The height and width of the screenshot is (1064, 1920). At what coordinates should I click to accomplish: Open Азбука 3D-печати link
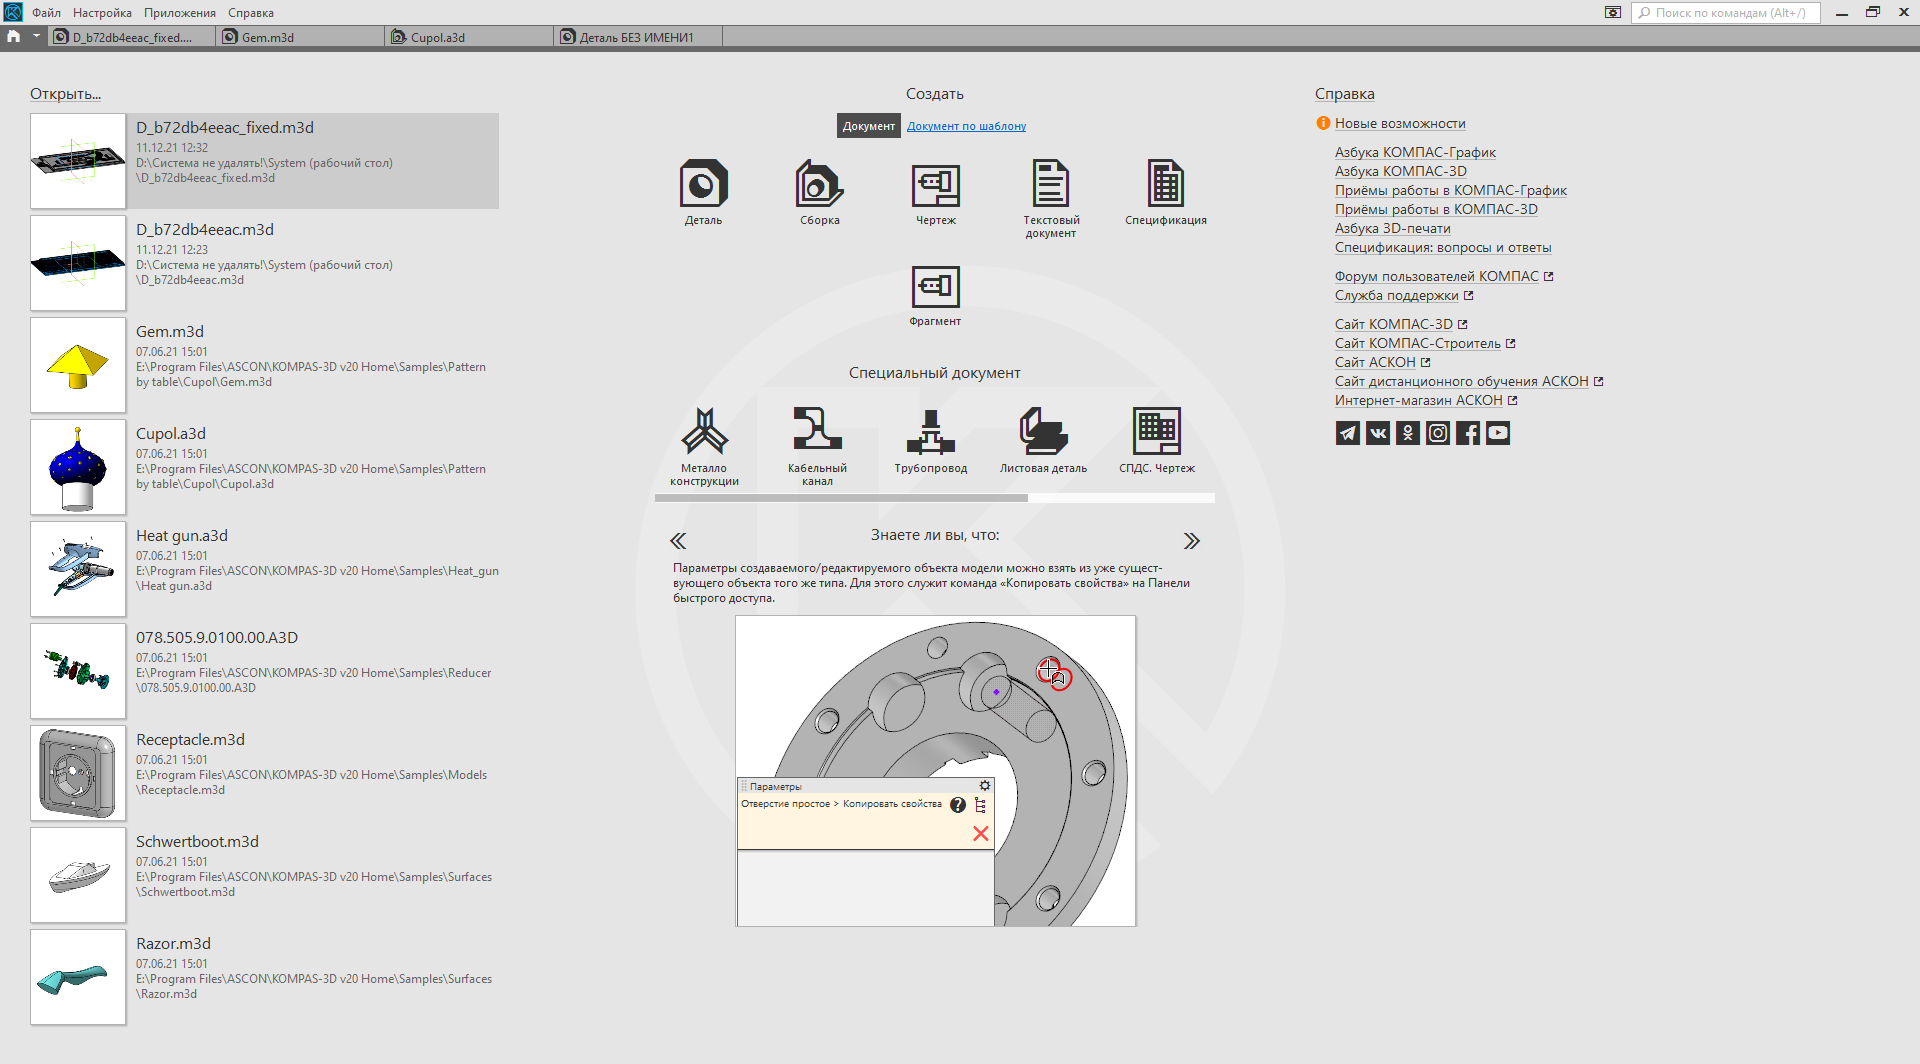click(x=1392, y=228)
